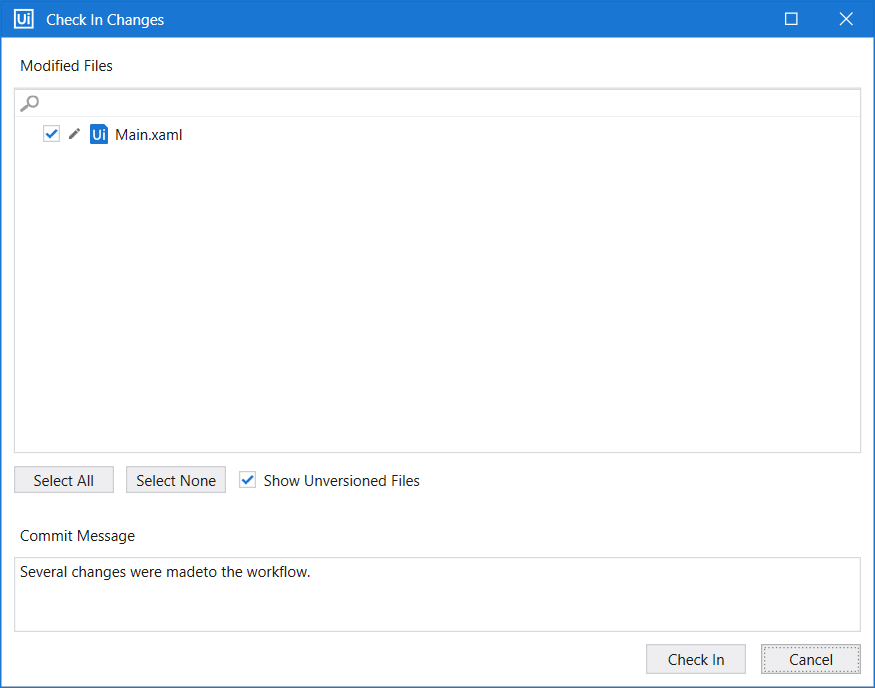
Task: Click the pencil modified-file icon beside Main.xaml
Action: pos(73,133)
